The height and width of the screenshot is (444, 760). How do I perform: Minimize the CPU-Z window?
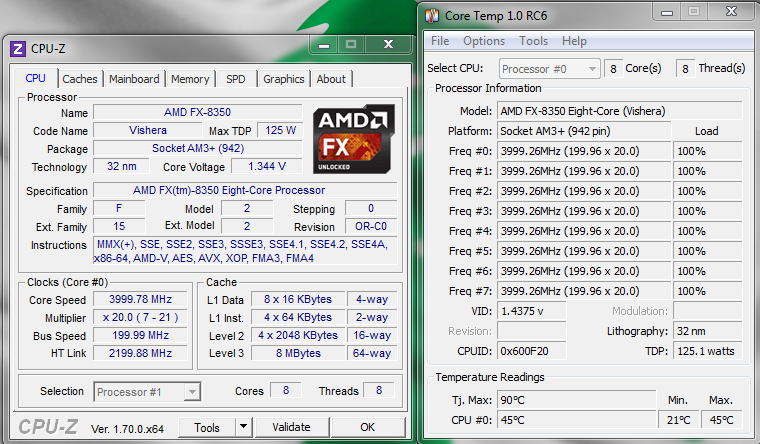(x=324, y=45)
